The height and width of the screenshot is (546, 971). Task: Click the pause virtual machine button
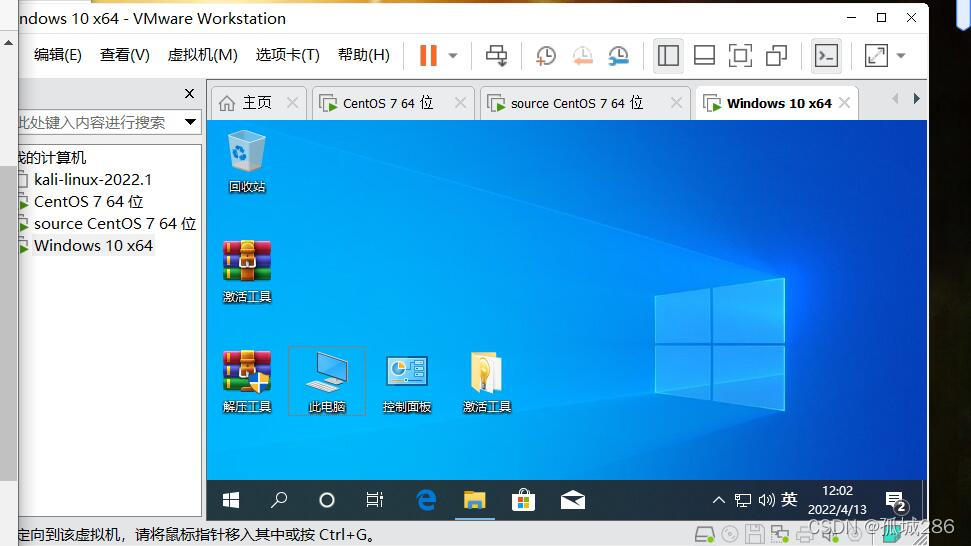(428, 55)
